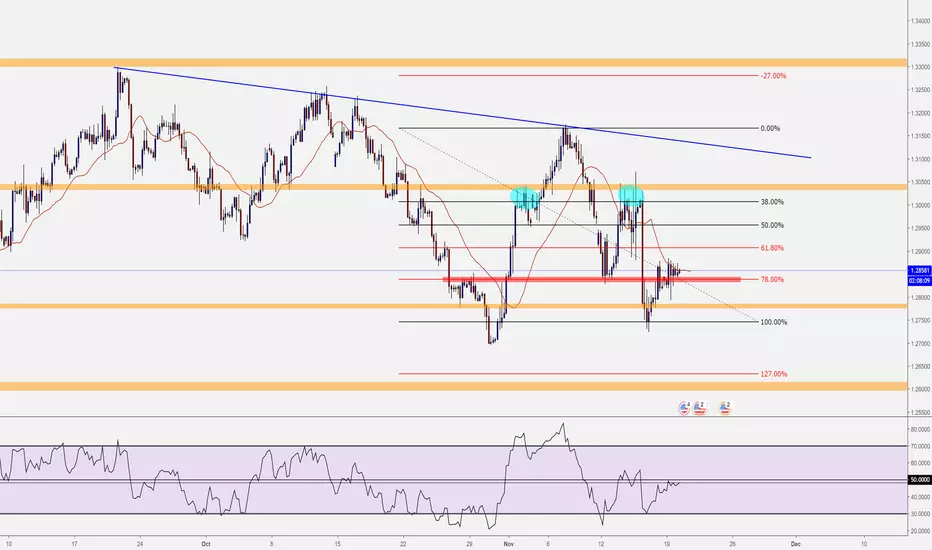Click the US economic event icon numbered 4
The height and width of the screenshot is (550, 932).
[684, 408]
